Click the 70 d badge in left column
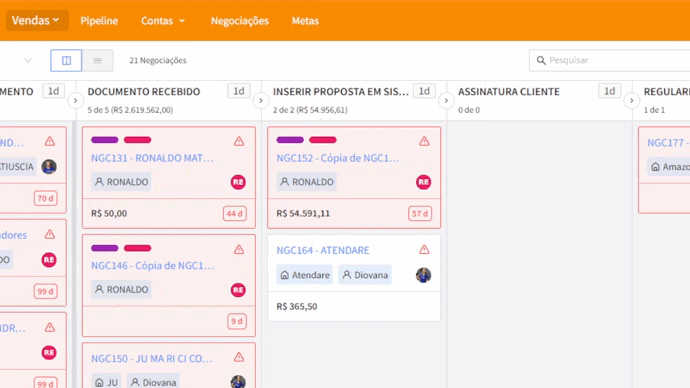The height and width of the screenshot is (388, 690). pyautogui.click(x=45, y=198)
